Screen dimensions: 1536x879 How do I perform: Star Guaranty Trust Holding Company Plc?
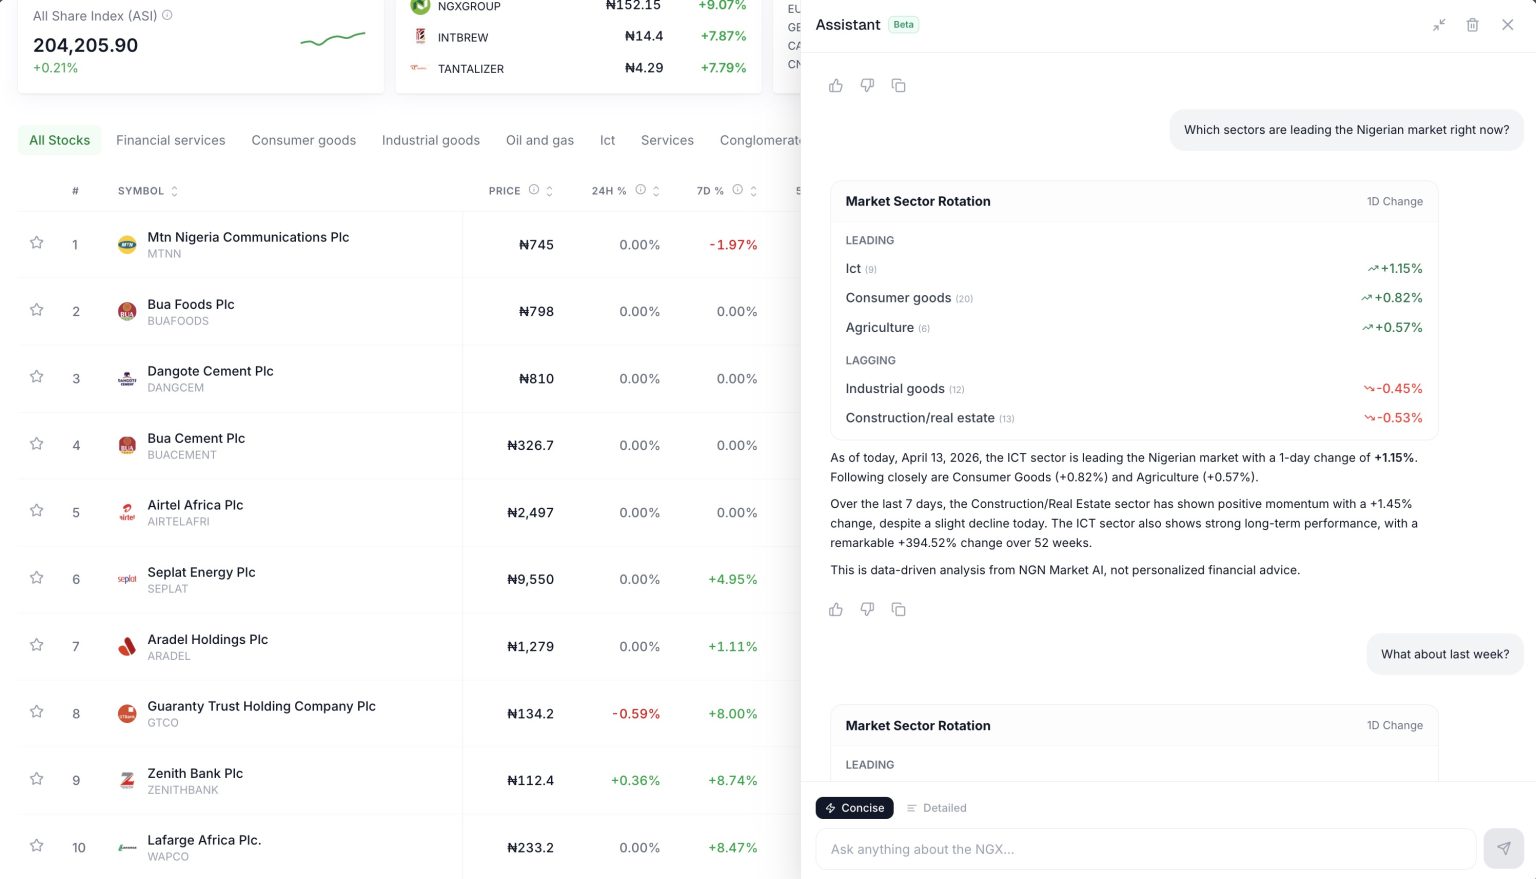click(37, 712)
